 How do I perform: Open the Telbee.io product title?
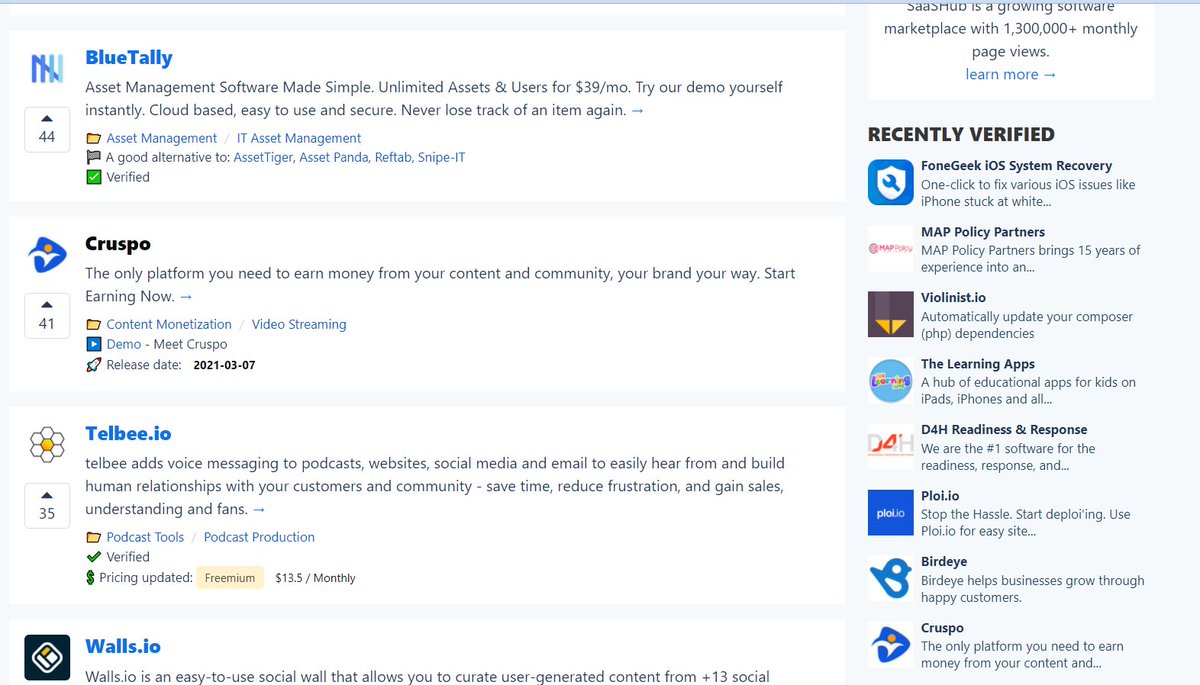point(128,434)
